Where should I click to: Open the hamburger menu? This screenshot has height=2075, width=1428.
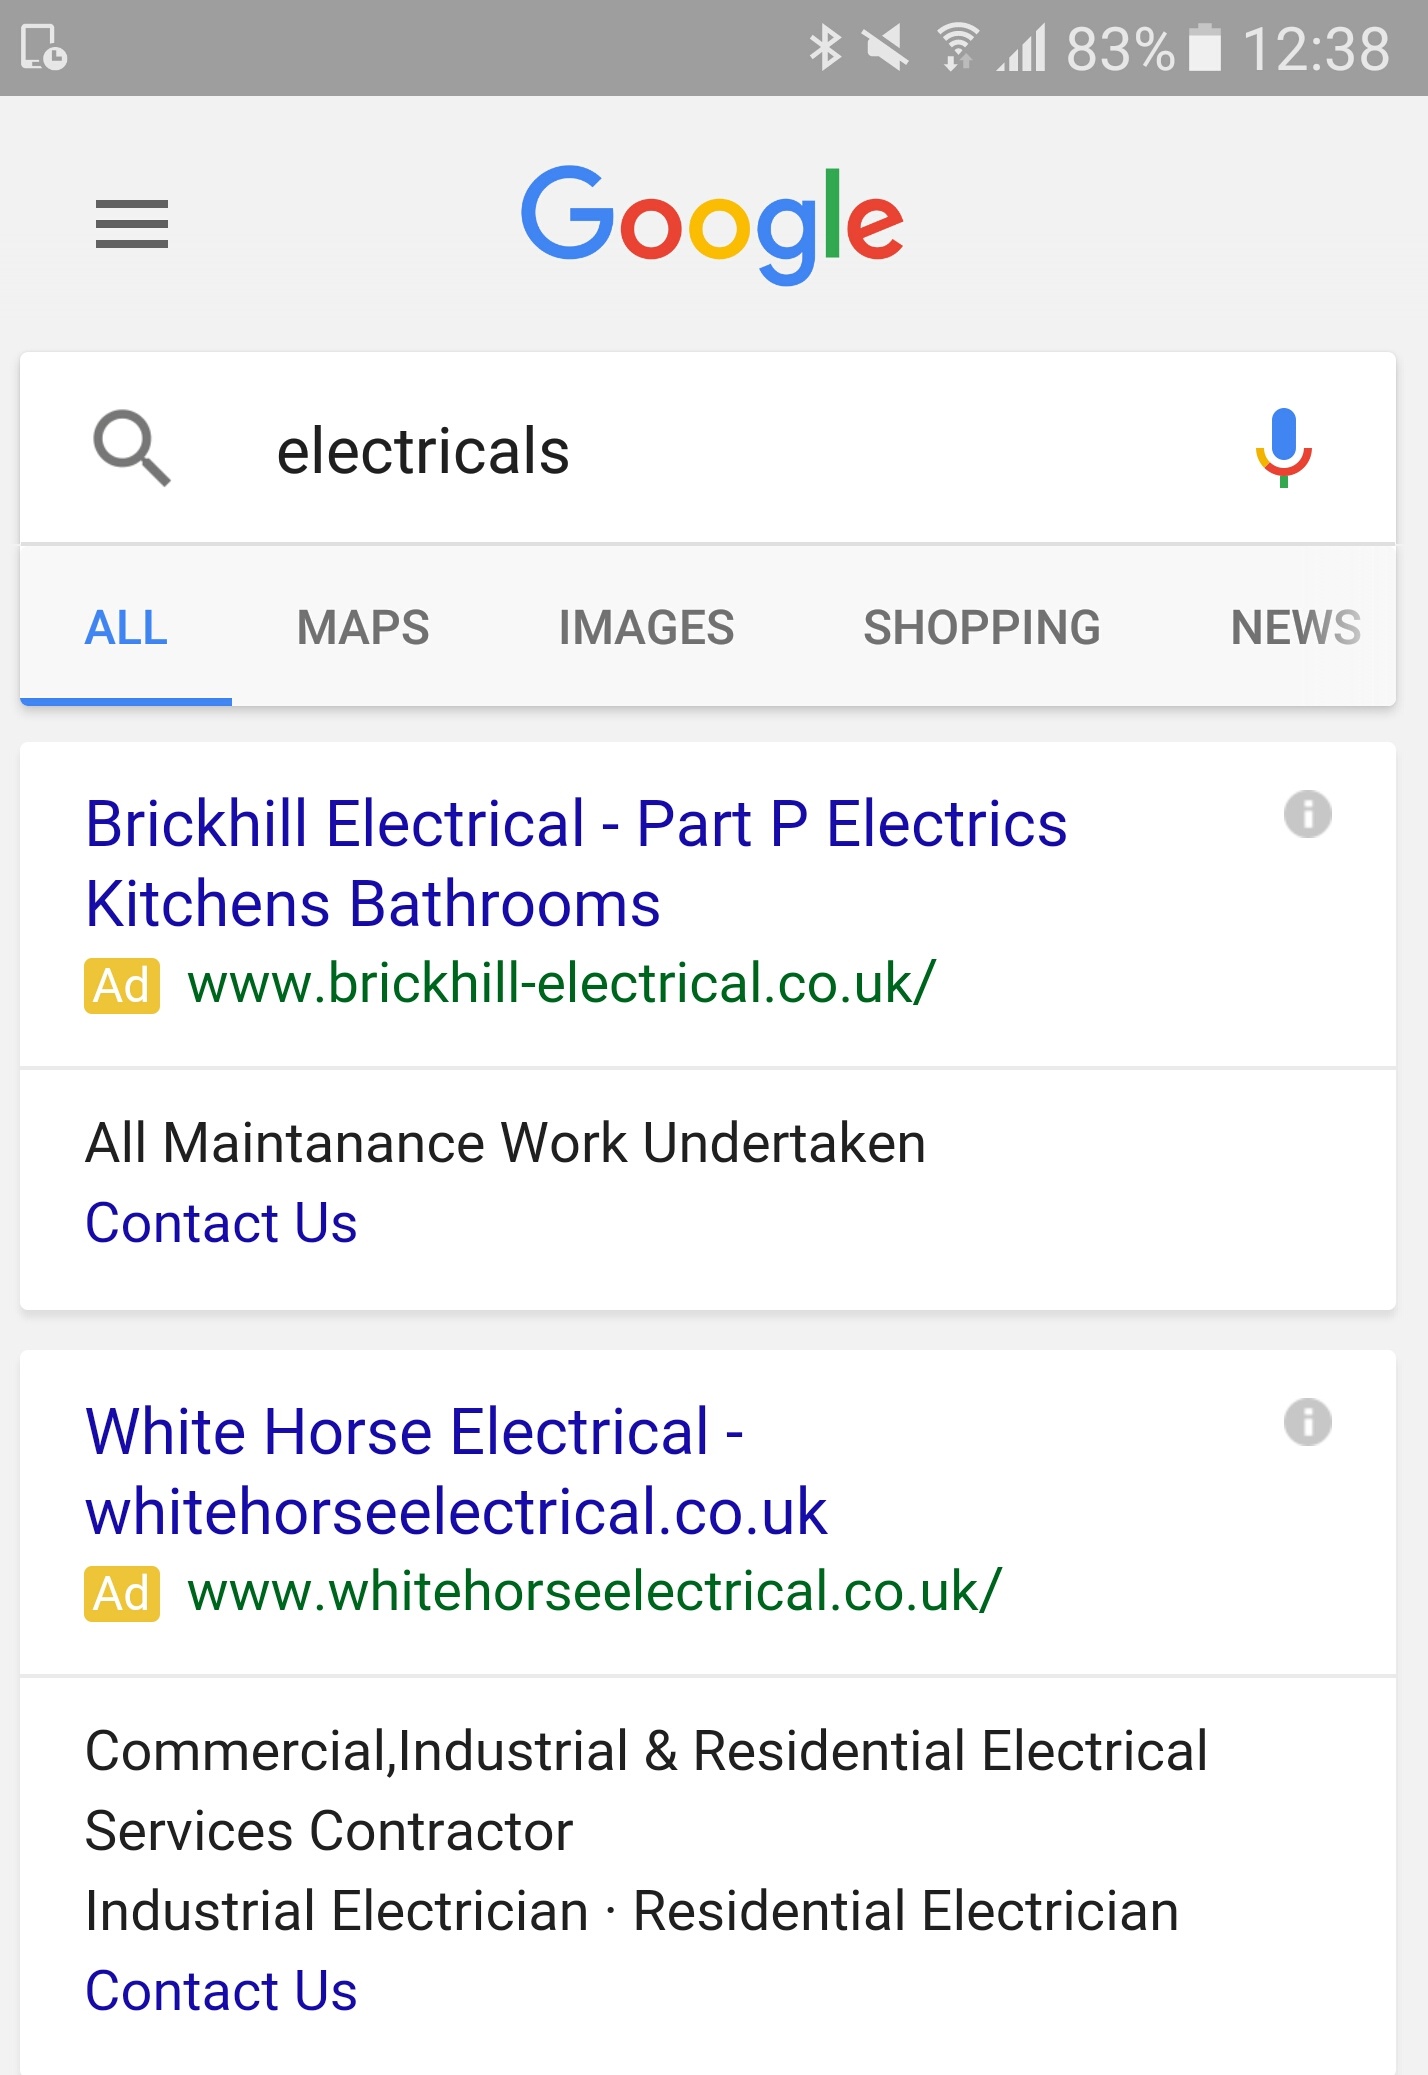pos(132,223)
